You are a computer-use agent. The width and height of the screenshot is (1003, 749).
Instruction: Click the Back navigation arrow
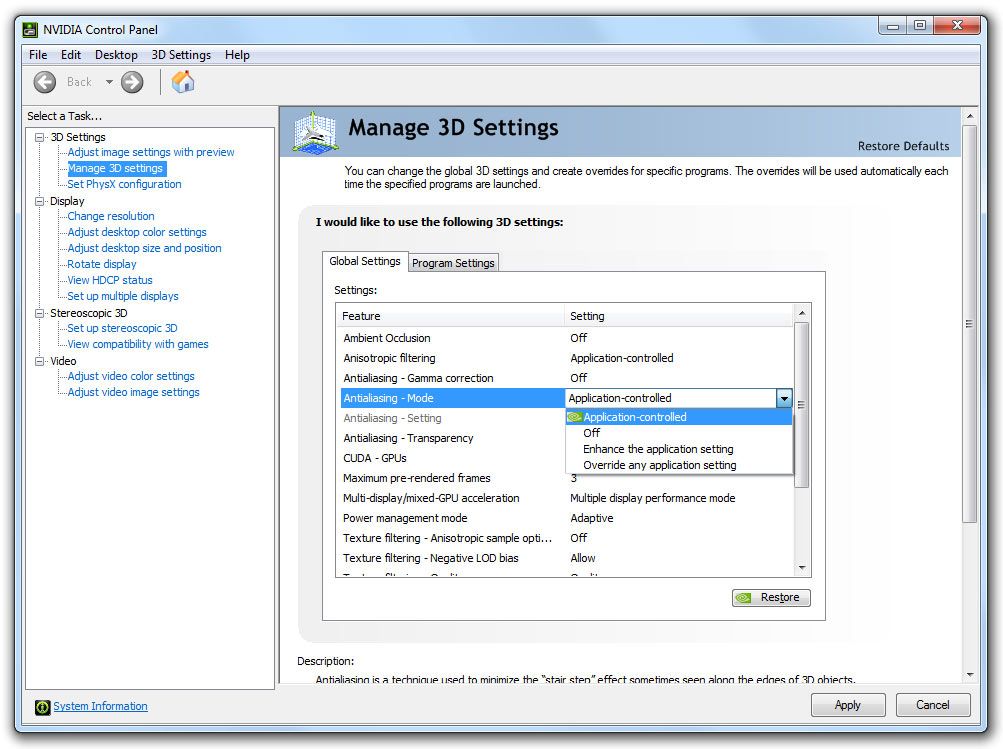coord(44,81)
